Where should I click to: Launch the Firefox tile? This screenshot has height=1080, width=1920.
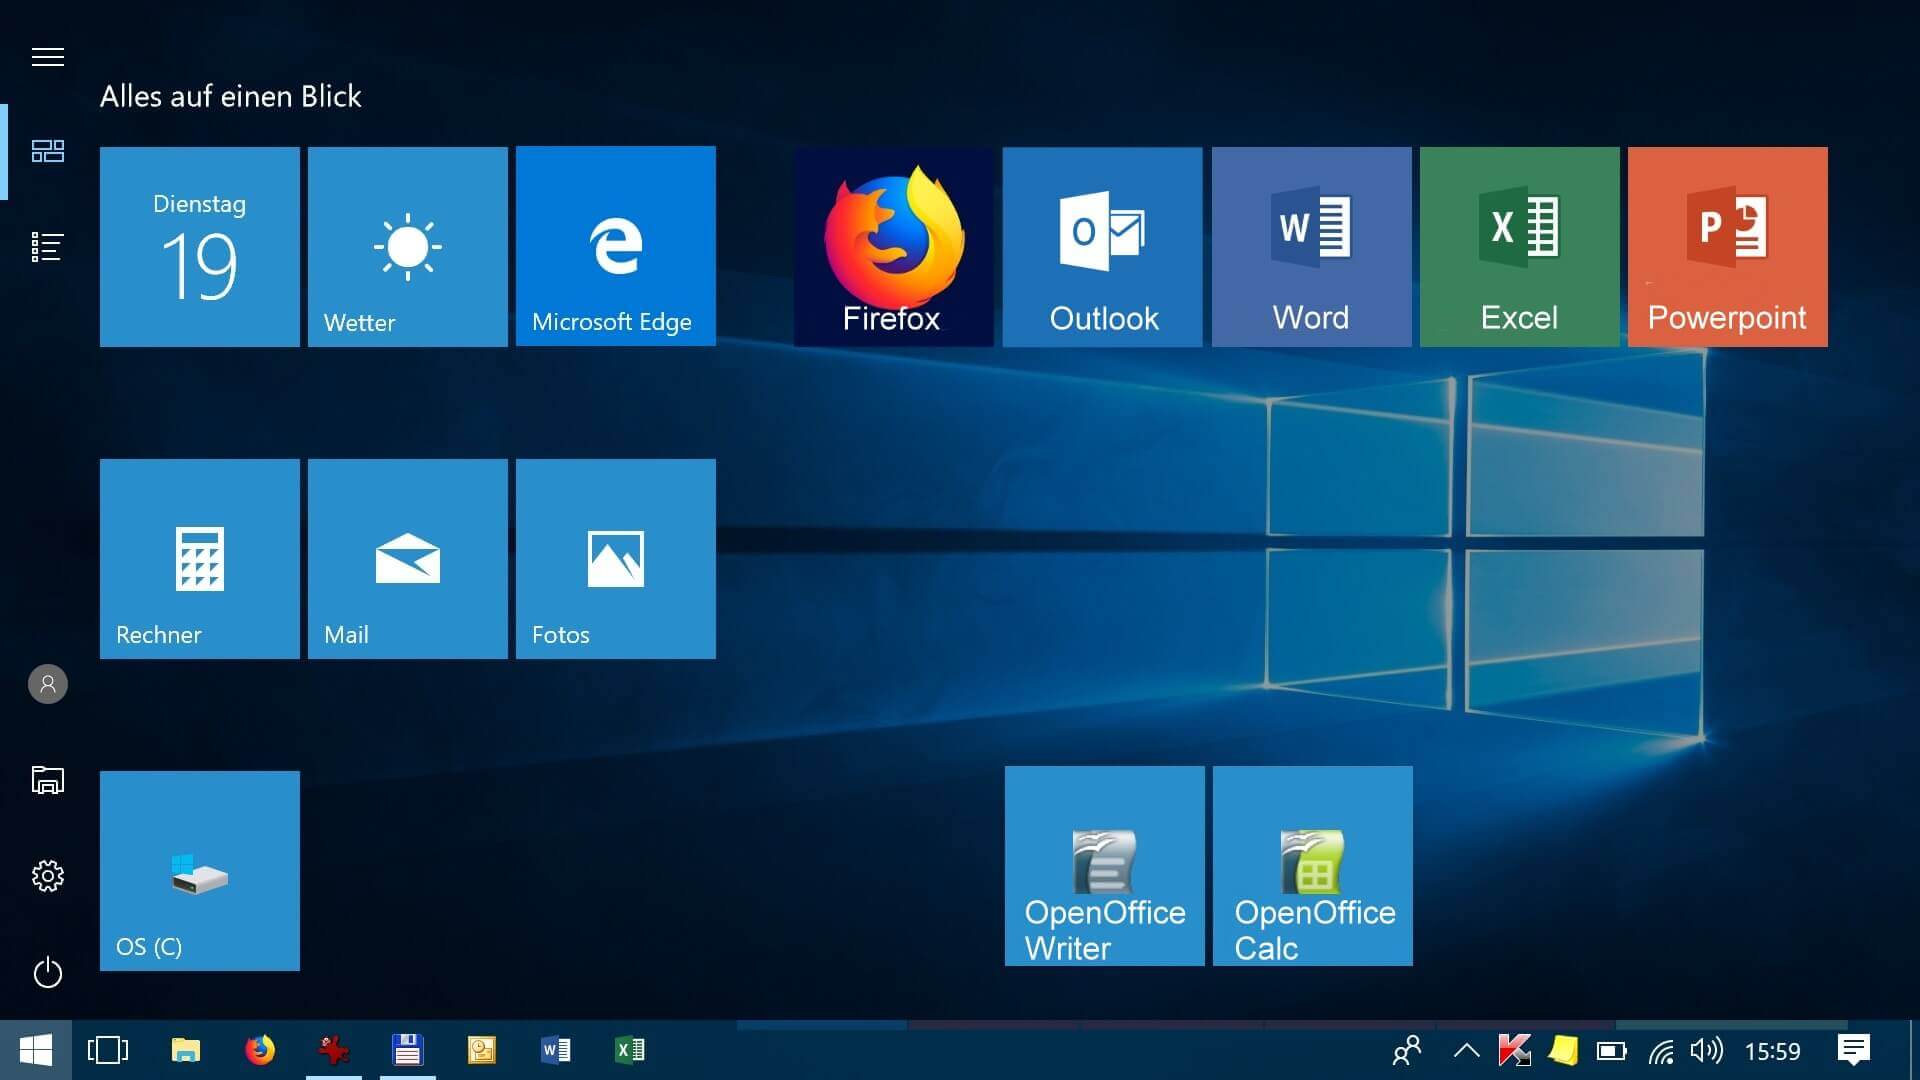click(894, 247)
